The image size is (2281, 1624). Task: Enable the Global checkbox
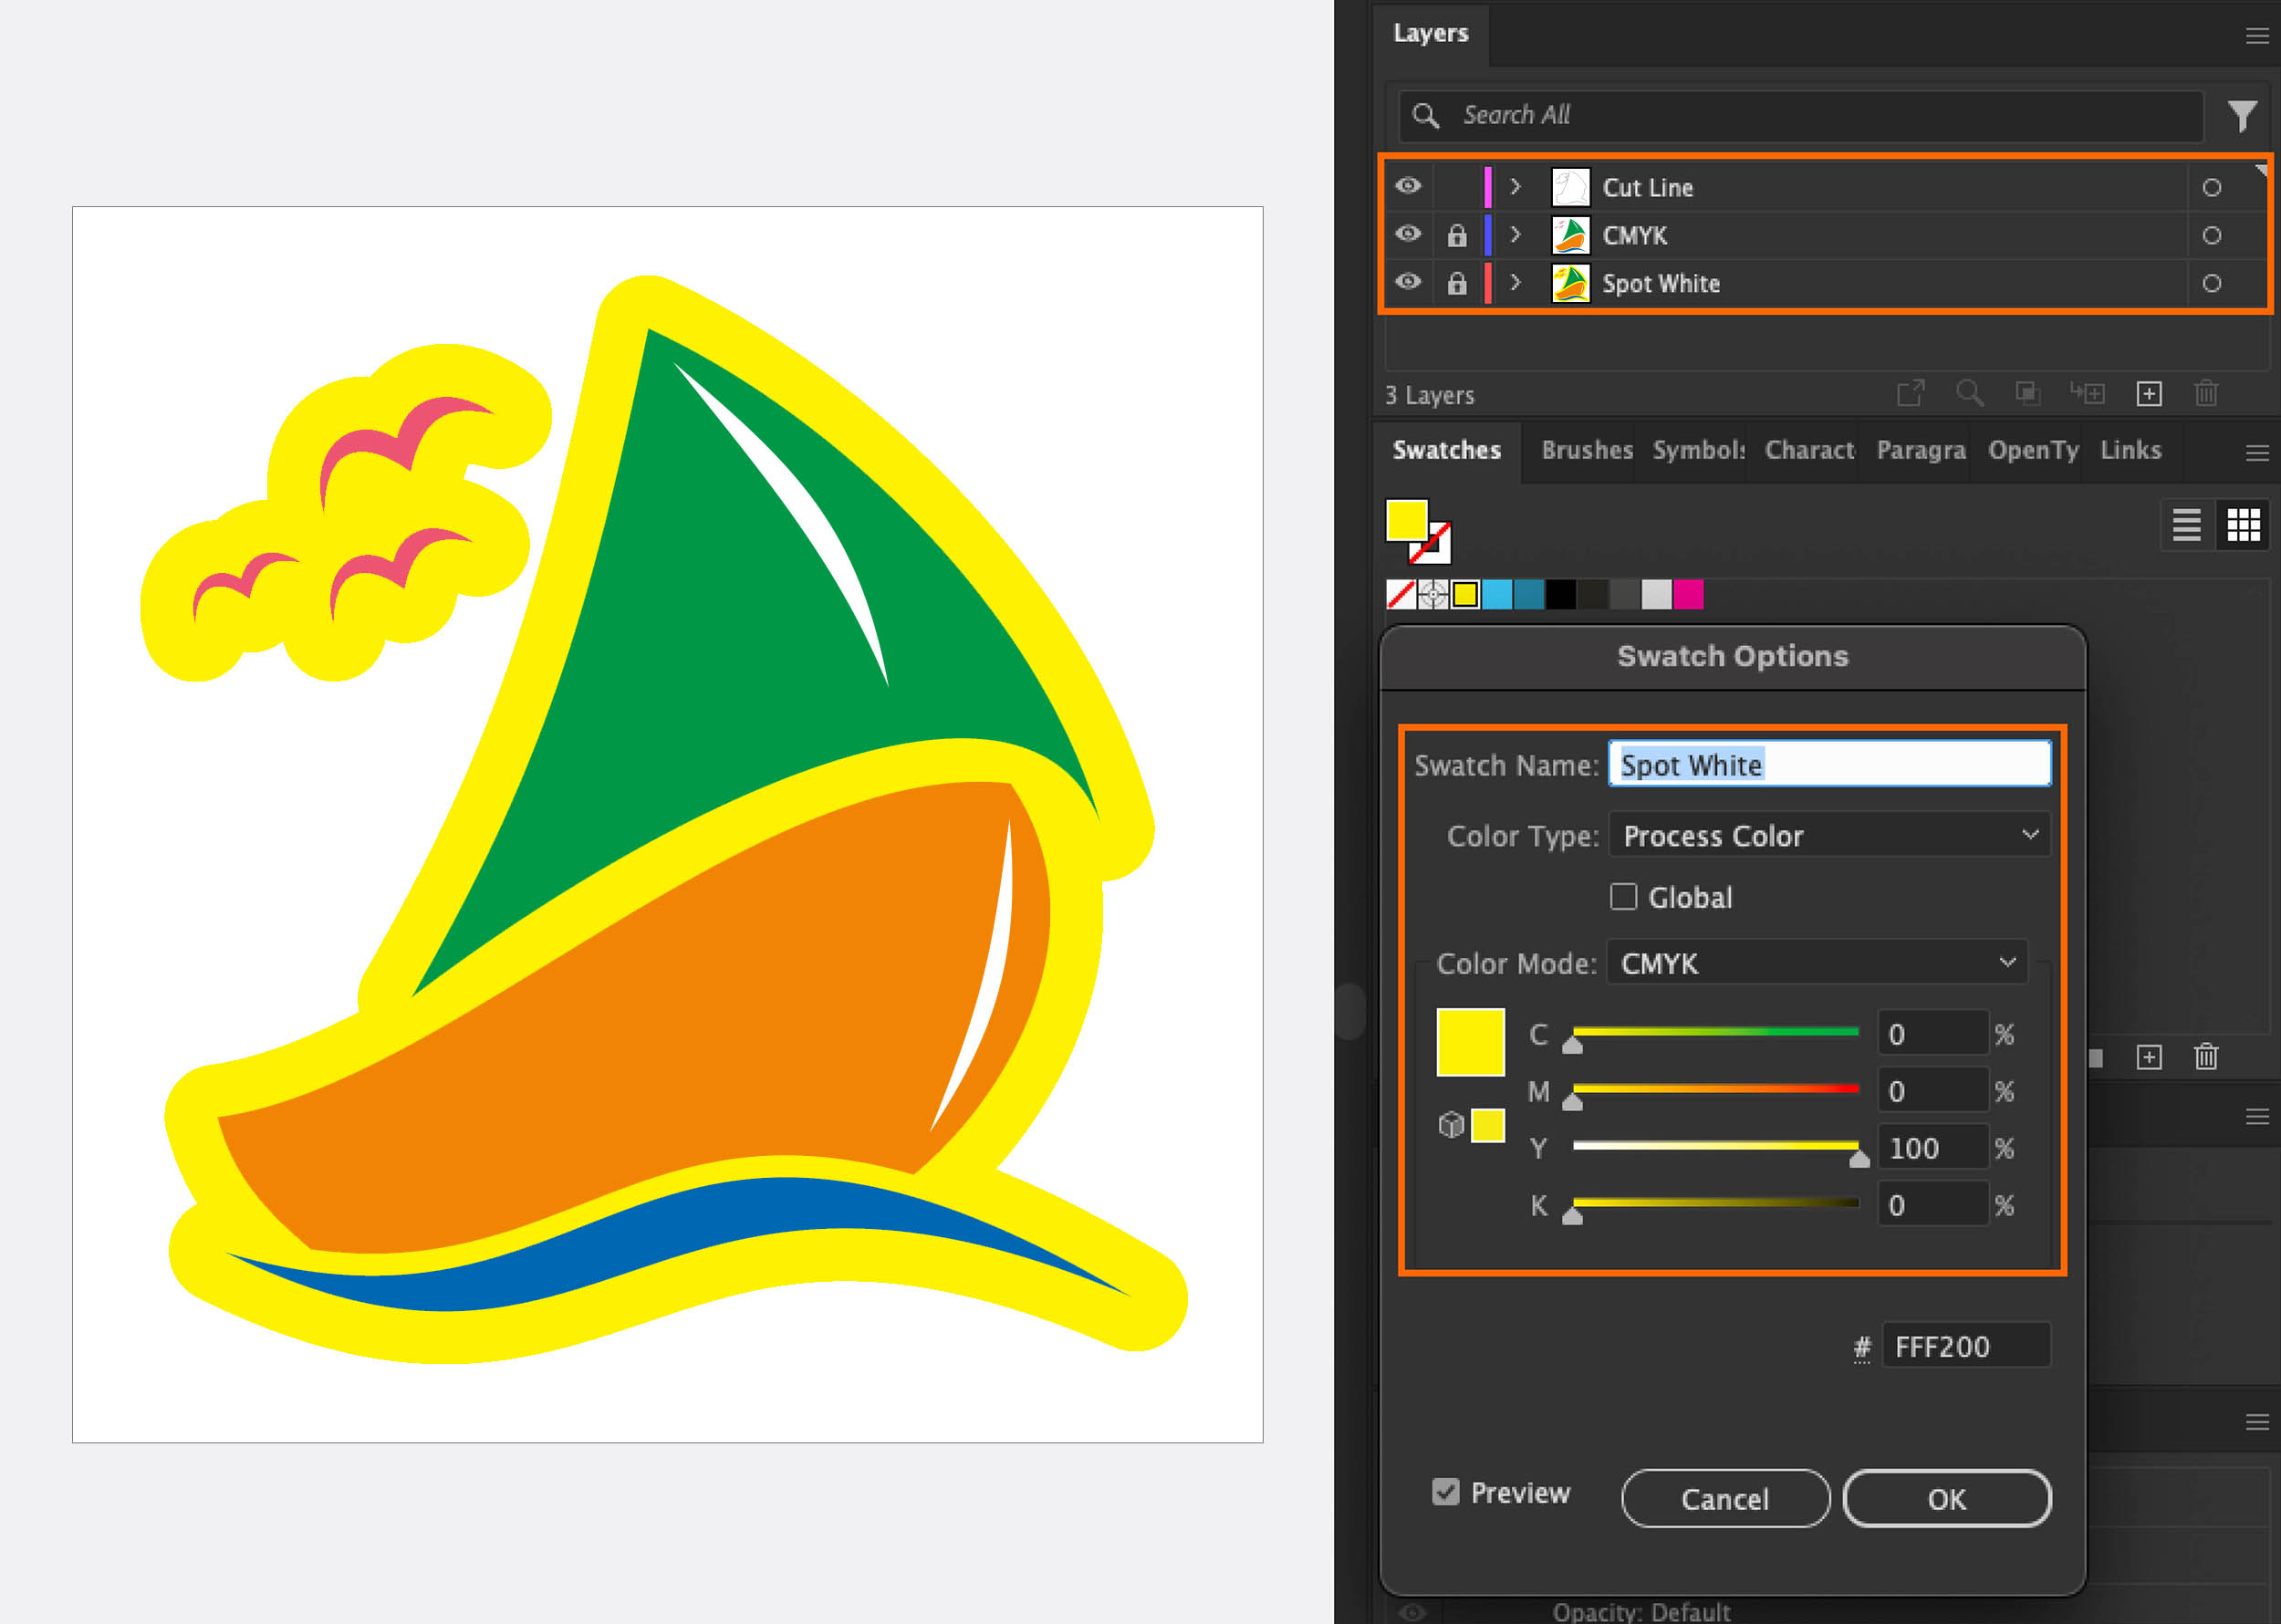(1623, 896)
